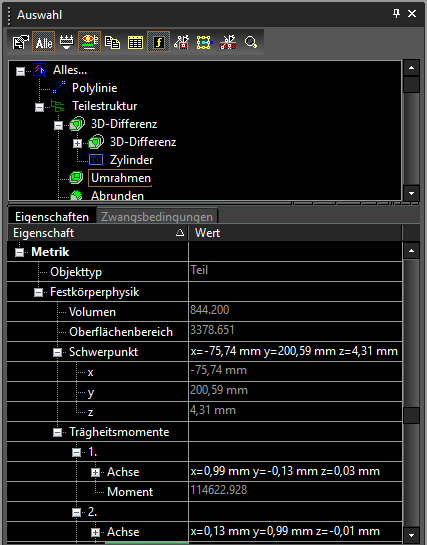
Task: Toggle the yellow function 'f' button
Action: tap(158, 42)
